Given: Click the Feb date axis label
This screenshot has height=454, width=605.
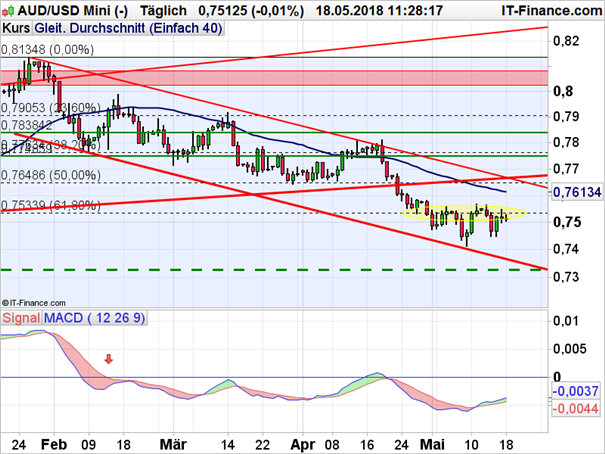Looking at the screenshot, I should 54,444.
